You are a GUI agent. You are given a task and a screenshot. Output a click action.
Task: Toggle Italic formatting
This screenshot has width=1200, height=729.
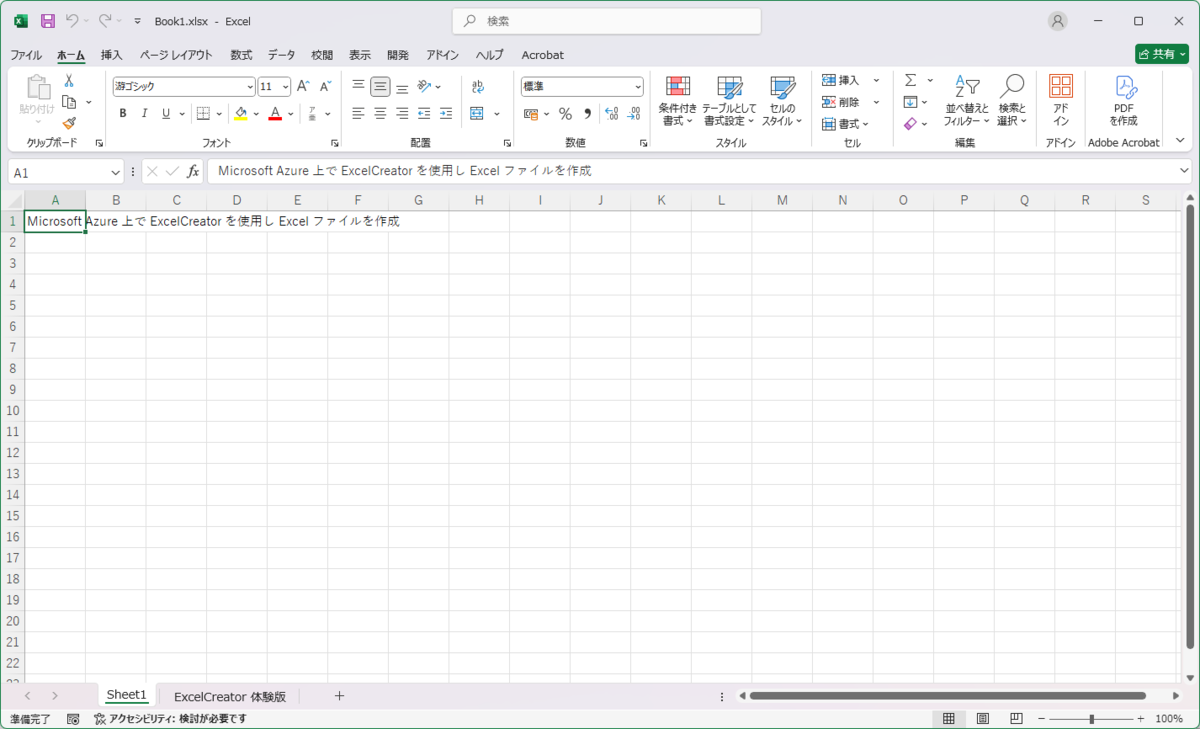click(x=144, y=113)
